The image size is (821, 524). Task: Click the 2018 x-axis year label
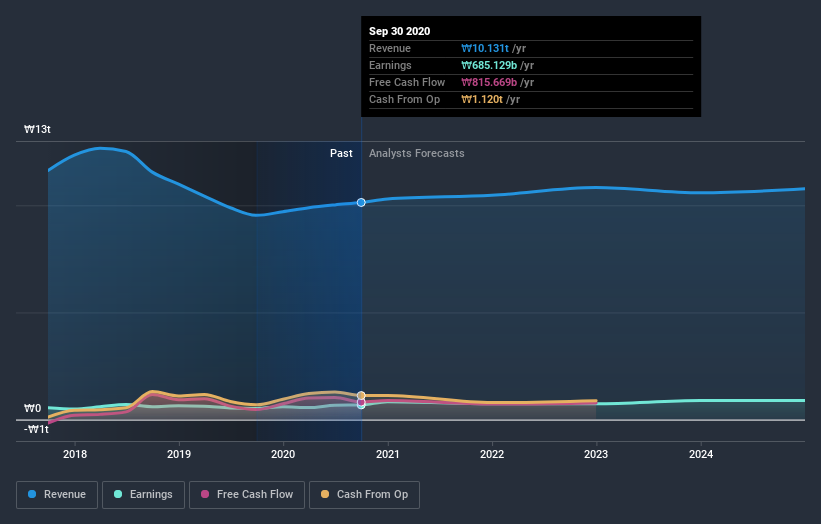click(x=75, y=454)
